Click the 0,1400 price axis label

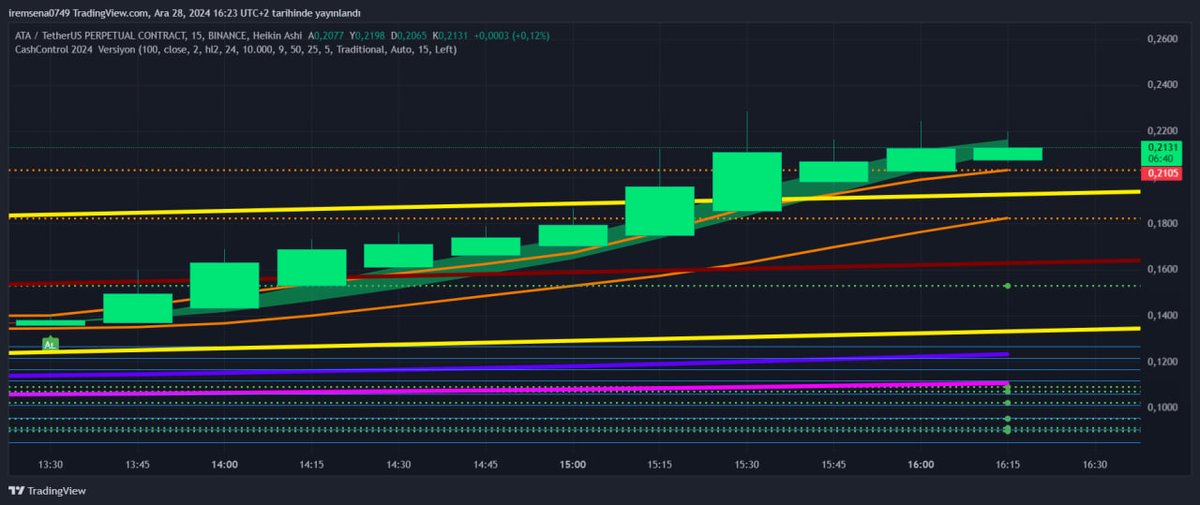pyautogui.click(x=1162, y=315)
